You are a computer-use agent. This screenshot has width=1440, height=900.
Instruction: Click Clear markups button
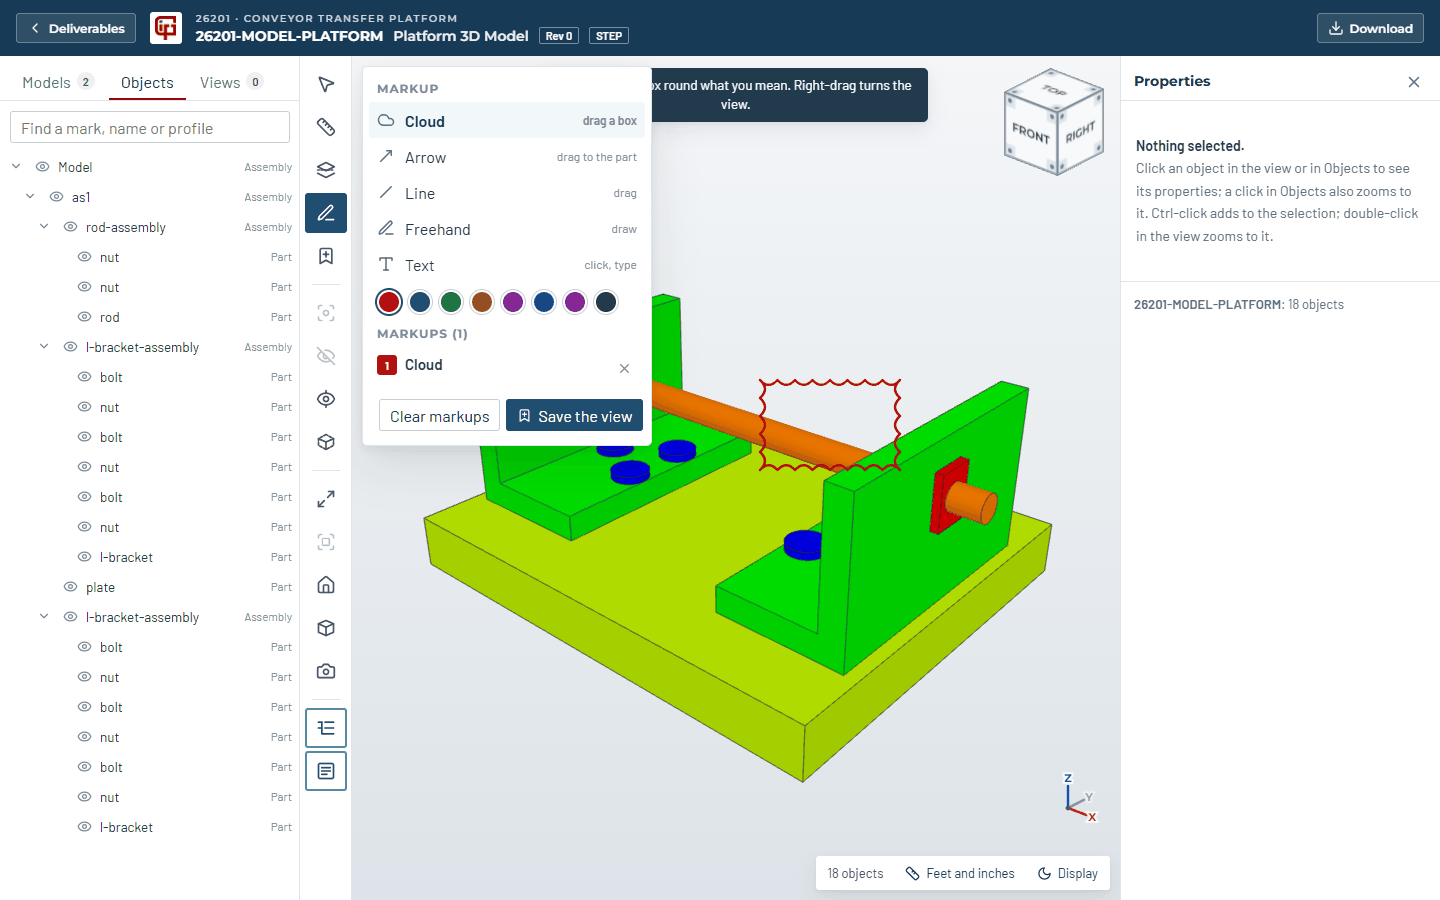point(439,416)
